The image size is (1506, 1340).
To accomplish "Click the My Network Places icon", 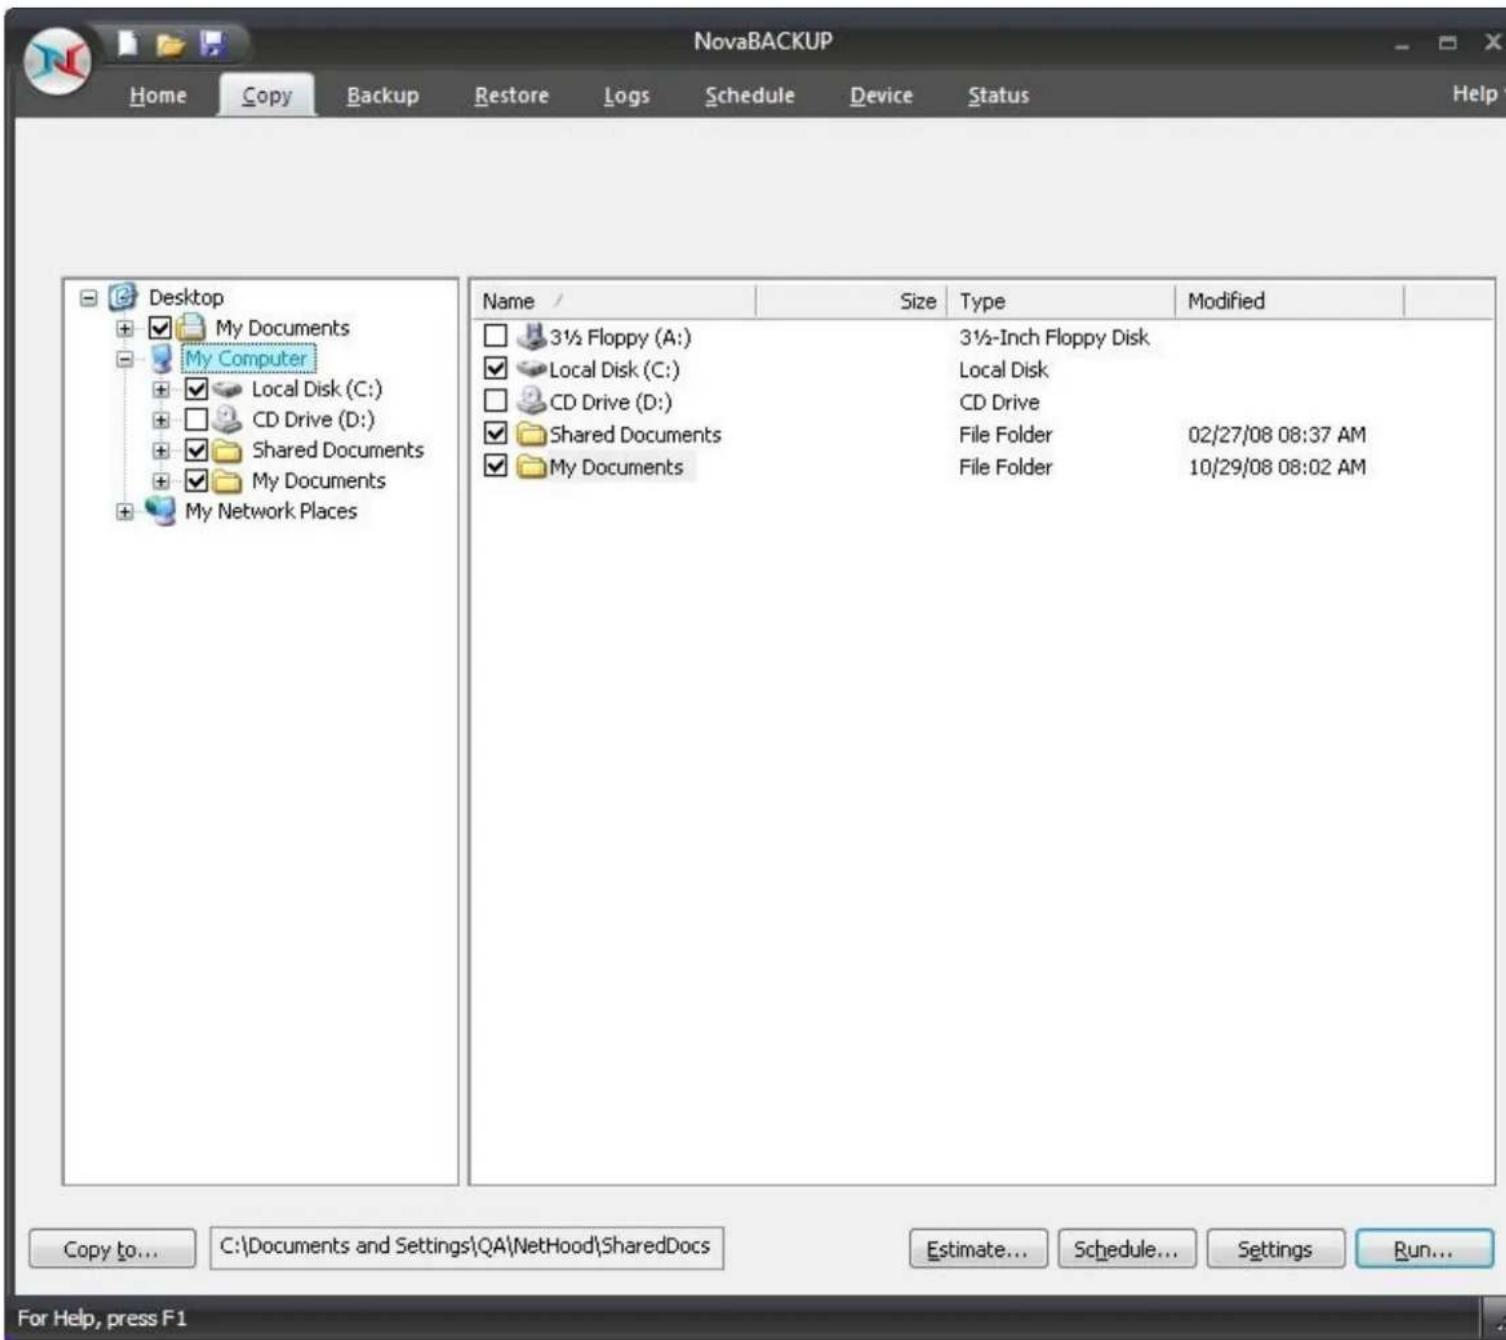I will [x=160, y=510].
